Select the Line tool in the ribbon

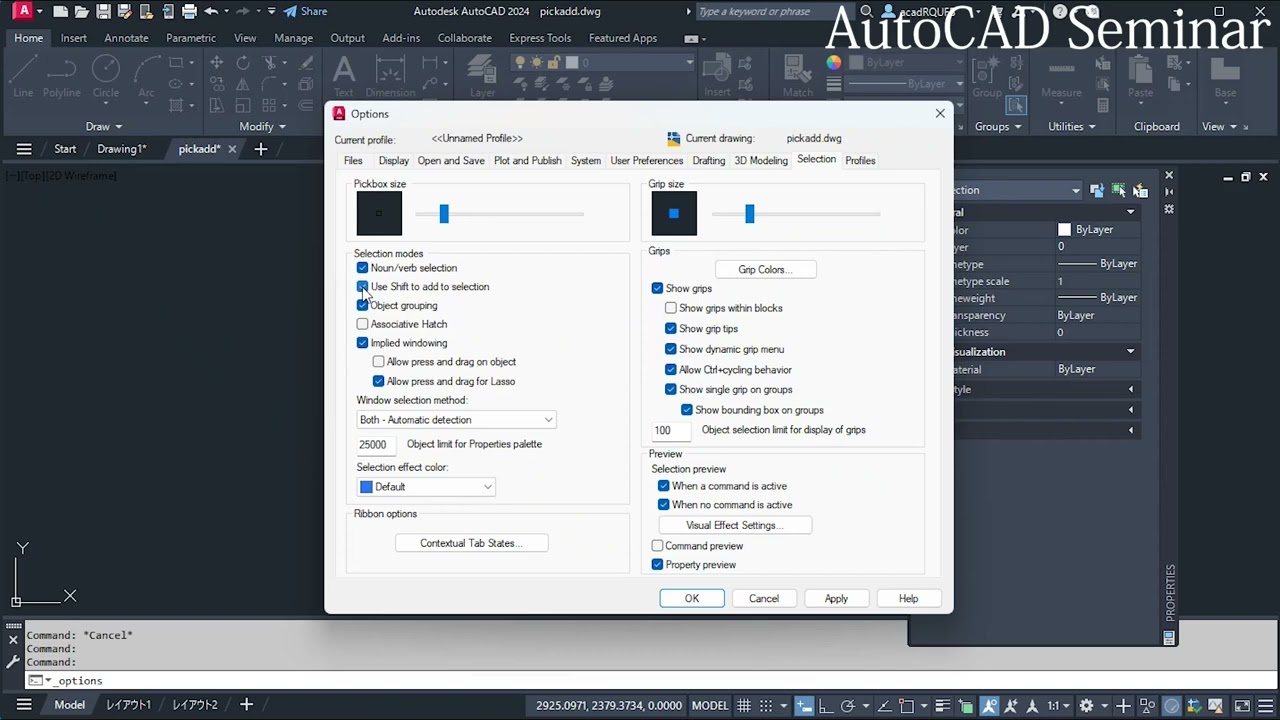[x=23, y=75]
